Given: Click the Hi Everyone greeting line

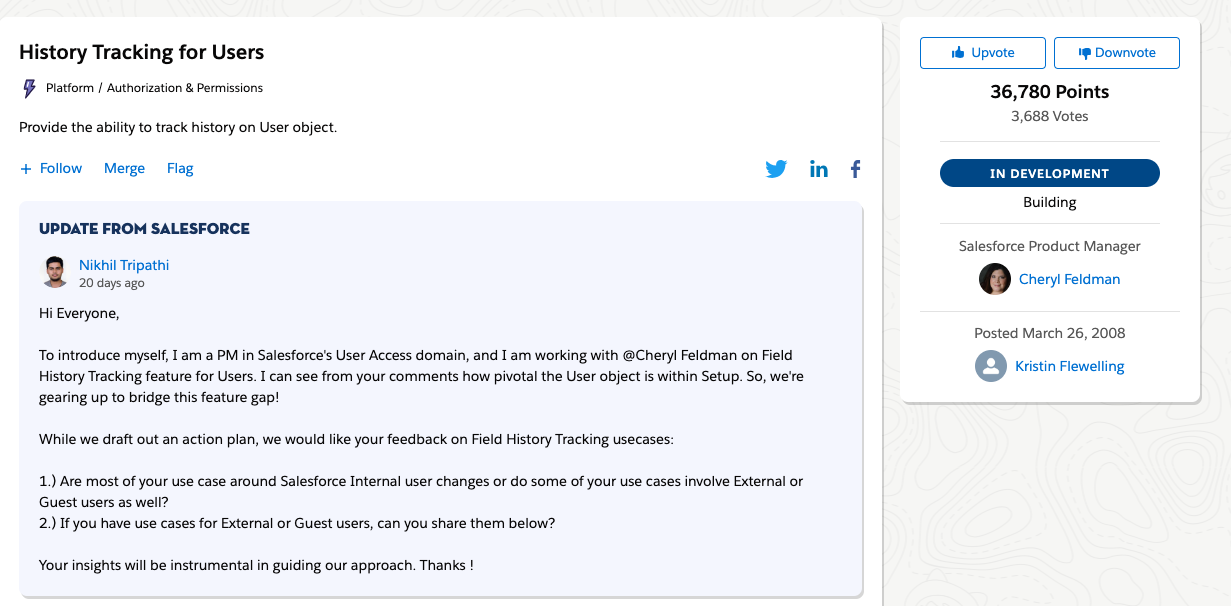Looking at the screenshot, I should coord(79,313).
